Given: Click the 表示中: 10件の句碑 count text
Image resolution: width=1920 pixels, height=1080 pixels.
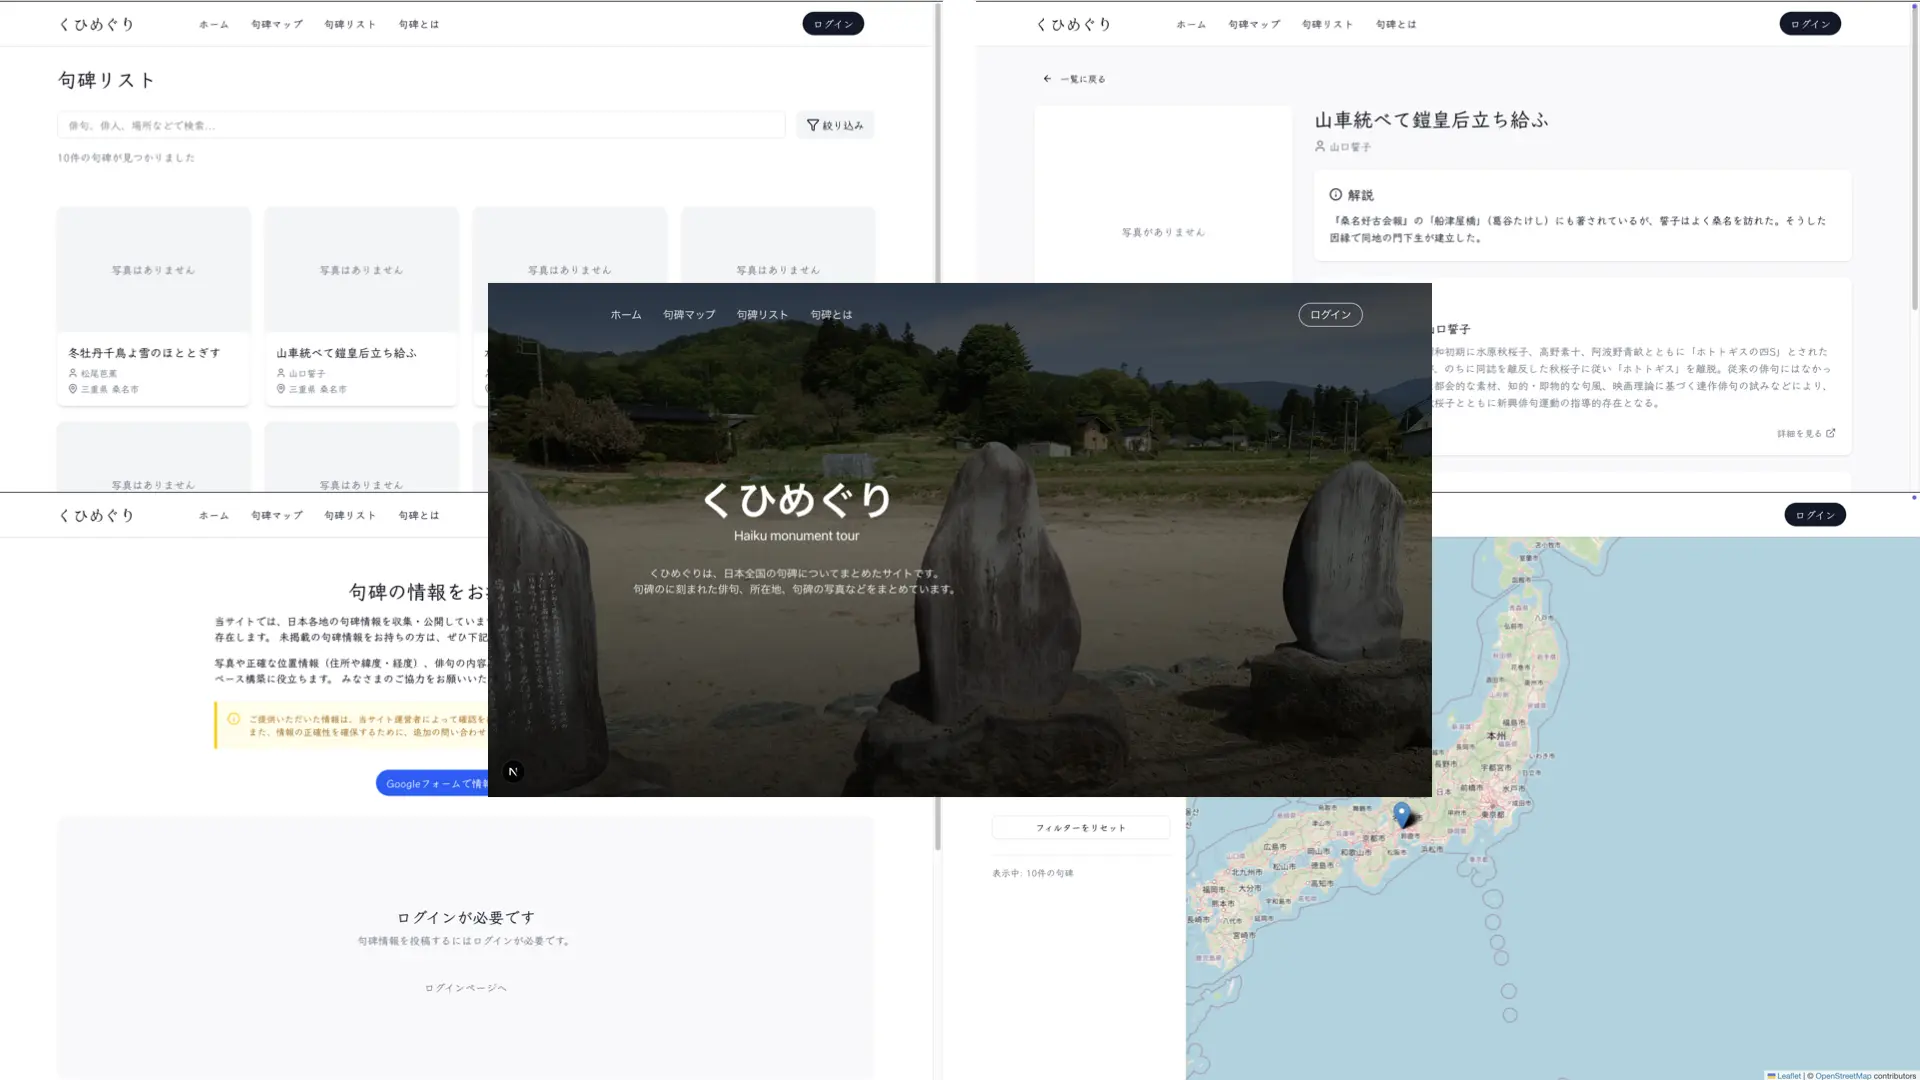Looking at the screenshot, I should (x=1033, y=873).
